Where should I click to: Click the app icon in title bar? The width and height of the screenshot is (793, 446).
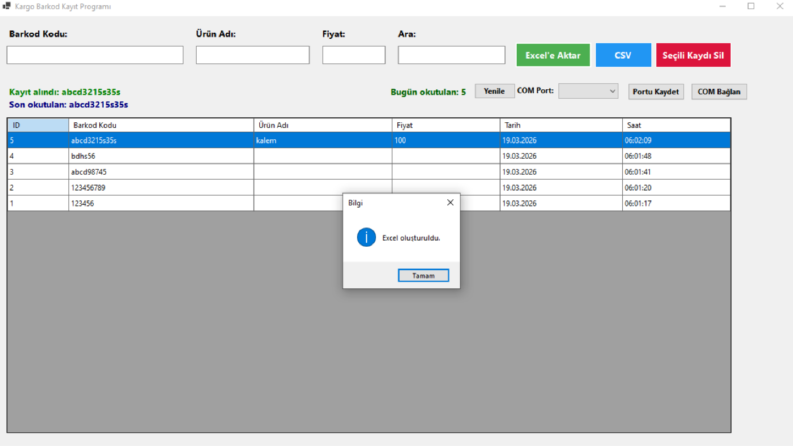[7, 6]
